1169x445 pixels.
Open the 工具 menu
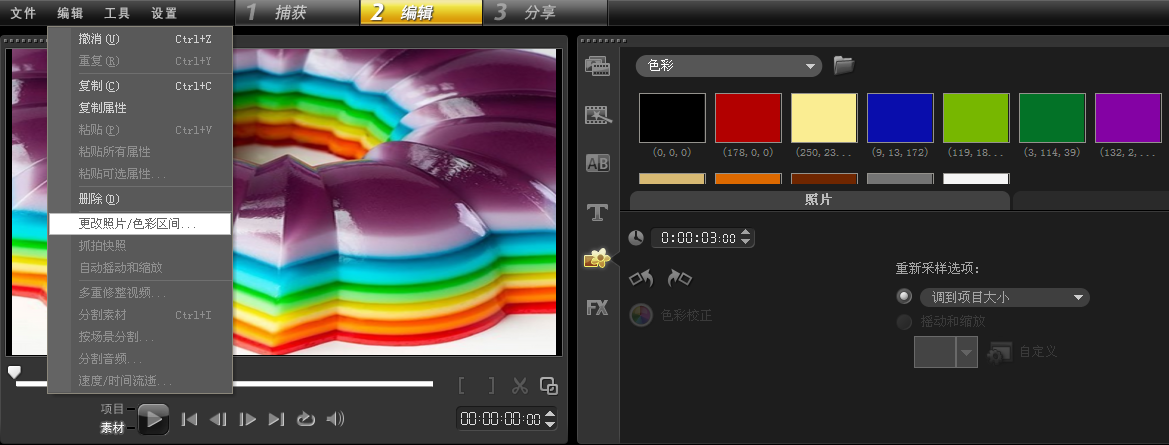click(117, 13)
